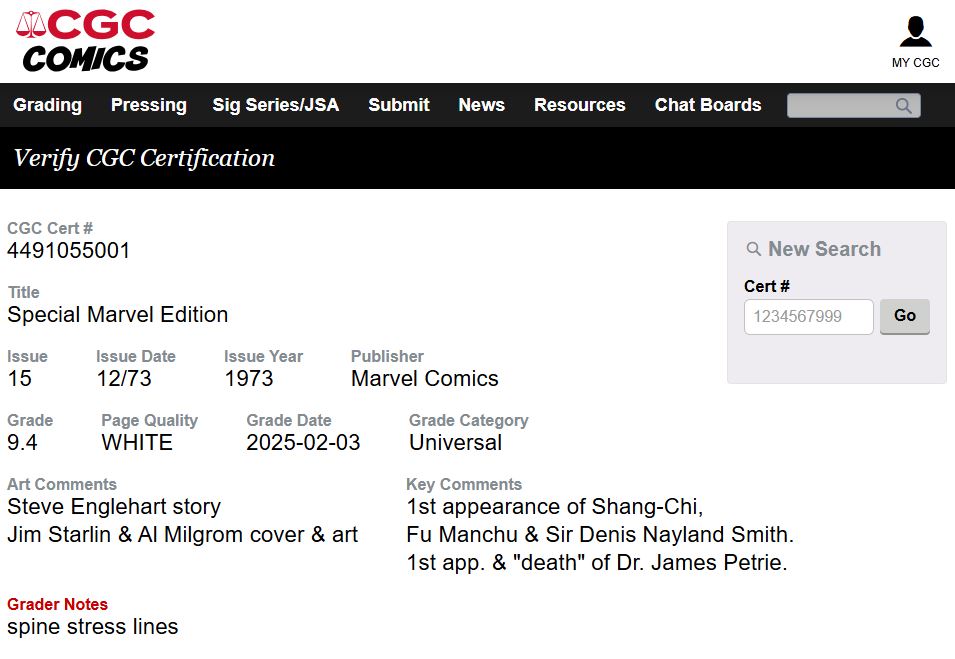Open the MY CGC profile icon
The width and height of the screenshot is (955, 659).
point(915,33)
